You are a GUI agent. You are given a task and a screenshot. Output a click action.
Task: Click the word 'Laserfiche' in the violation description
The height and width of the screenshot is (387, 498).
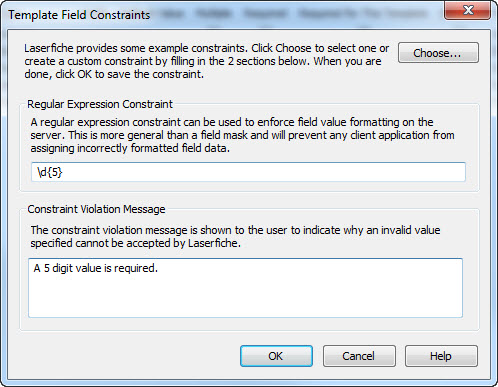pos(213,243)
